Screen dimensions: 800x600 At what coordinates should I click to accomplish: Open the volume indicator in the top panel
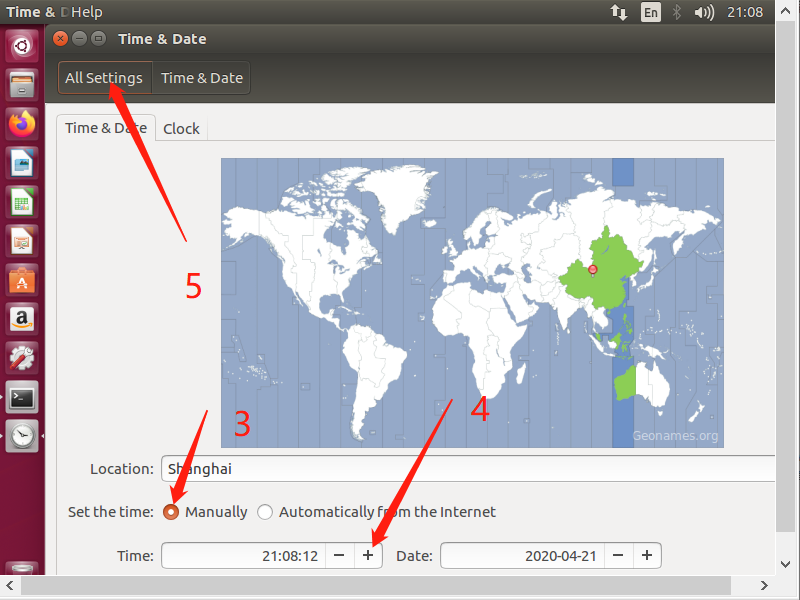[703, 12]
